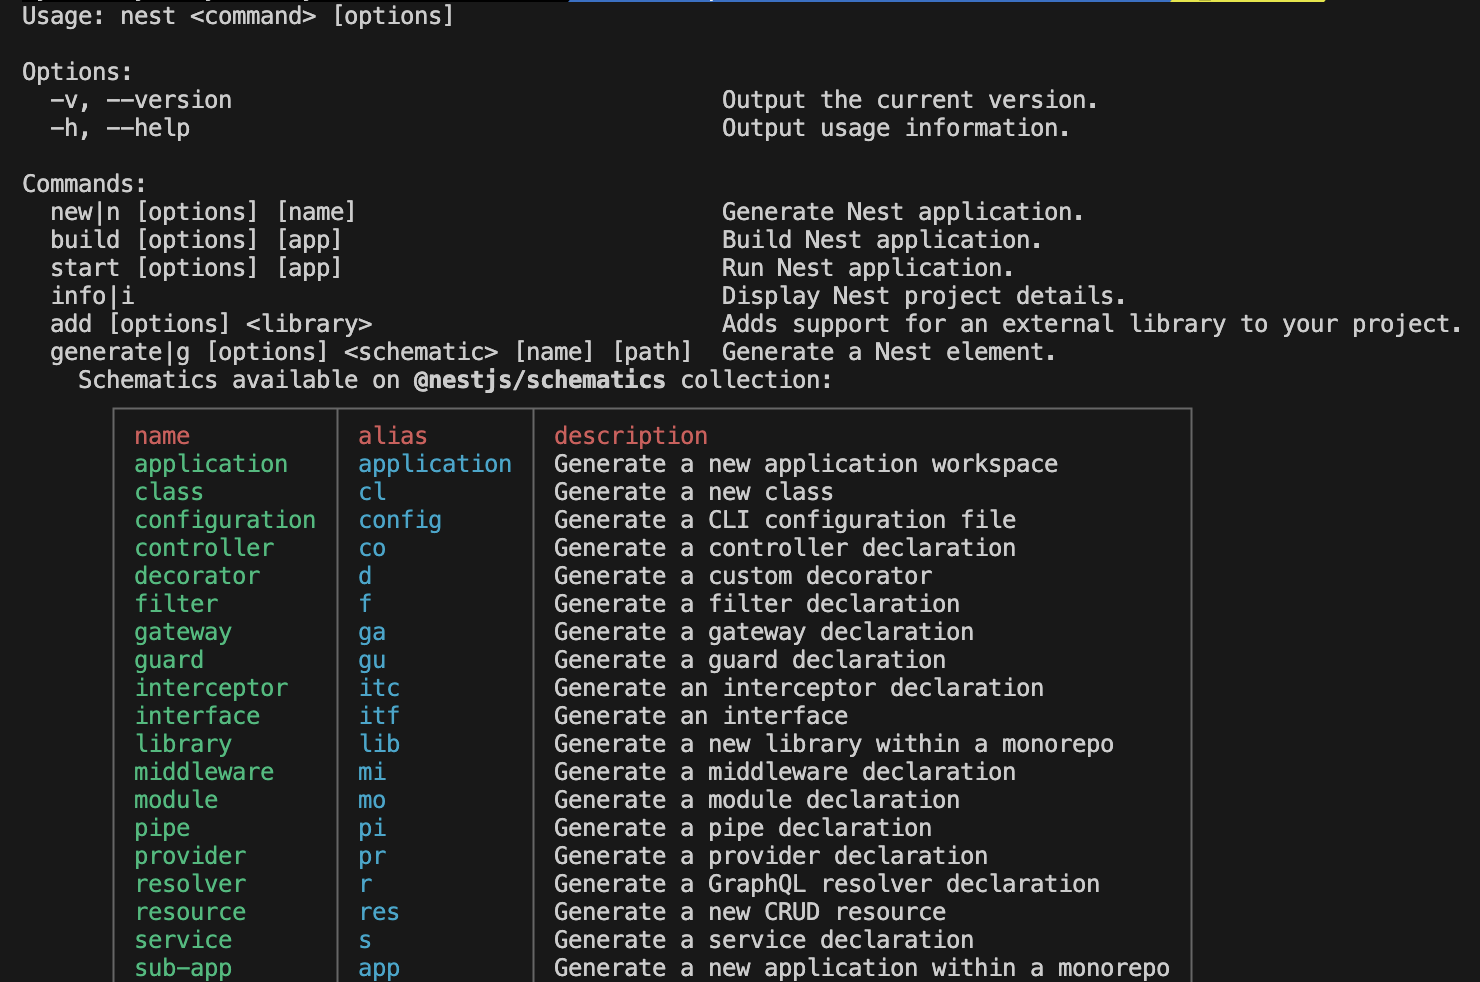Click 'provider' schematic name
The width and height of the screenshot is (1480, 982).
pyautogui.click(x=190, y=856)
